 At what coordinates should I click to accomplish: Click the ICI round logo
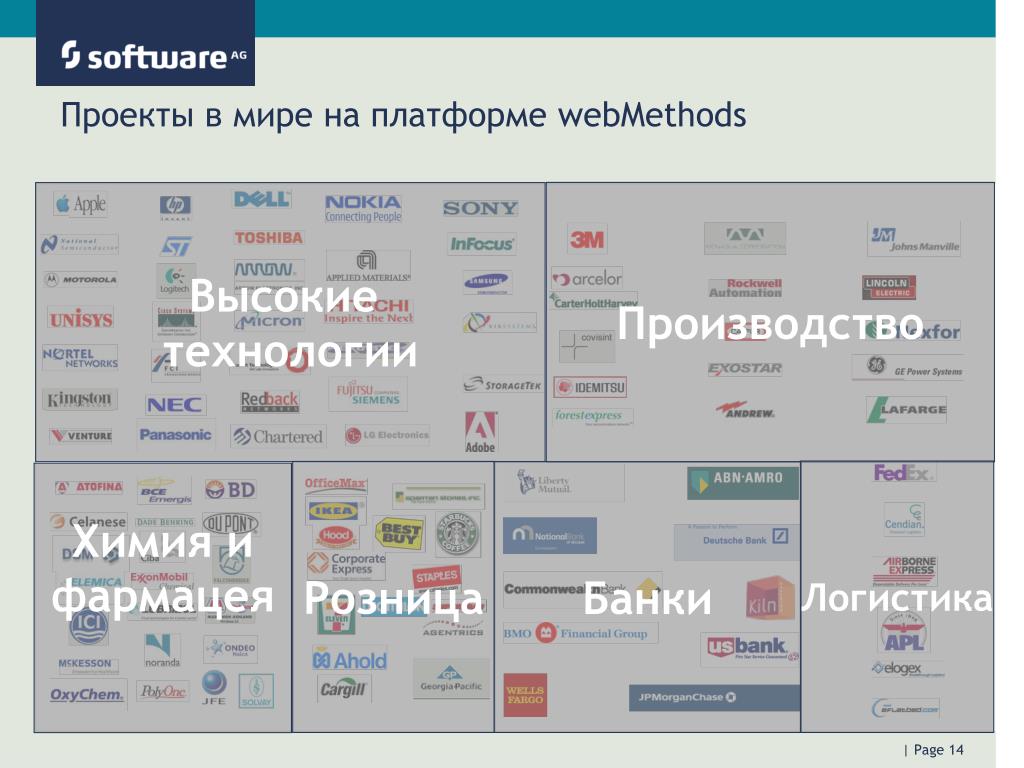88,625
